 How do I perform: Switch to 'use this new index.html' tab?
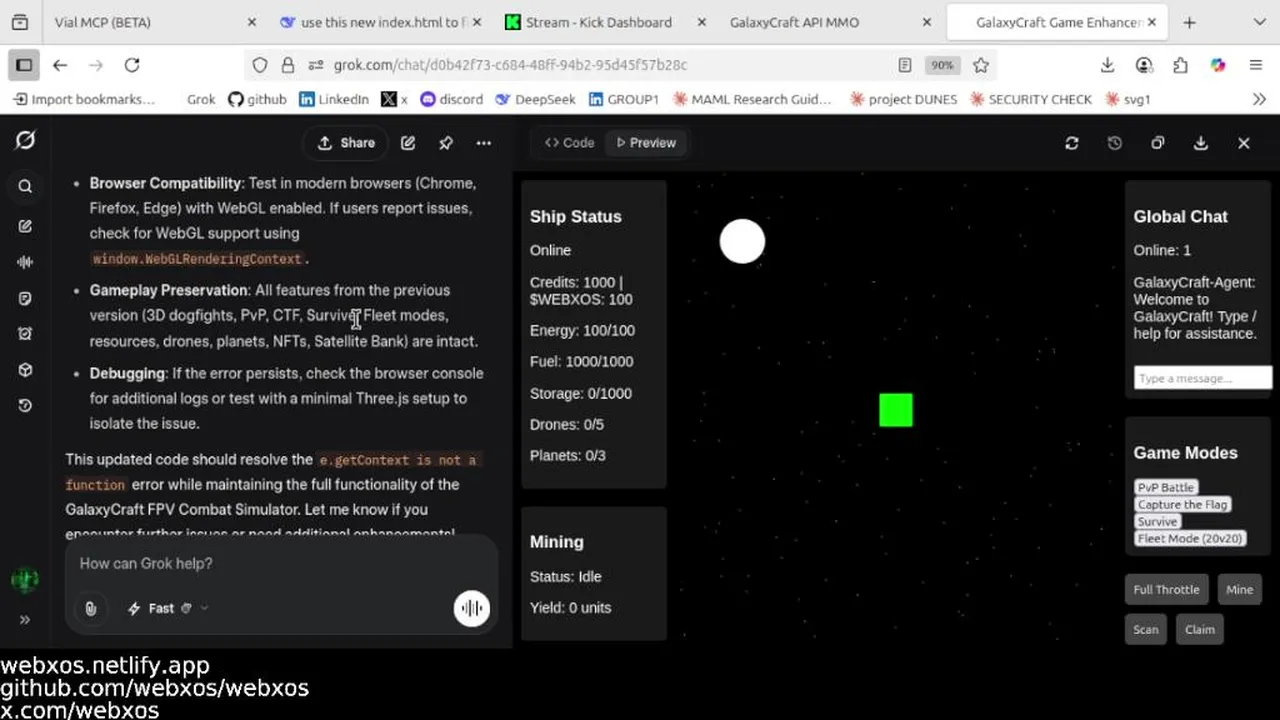382,22
